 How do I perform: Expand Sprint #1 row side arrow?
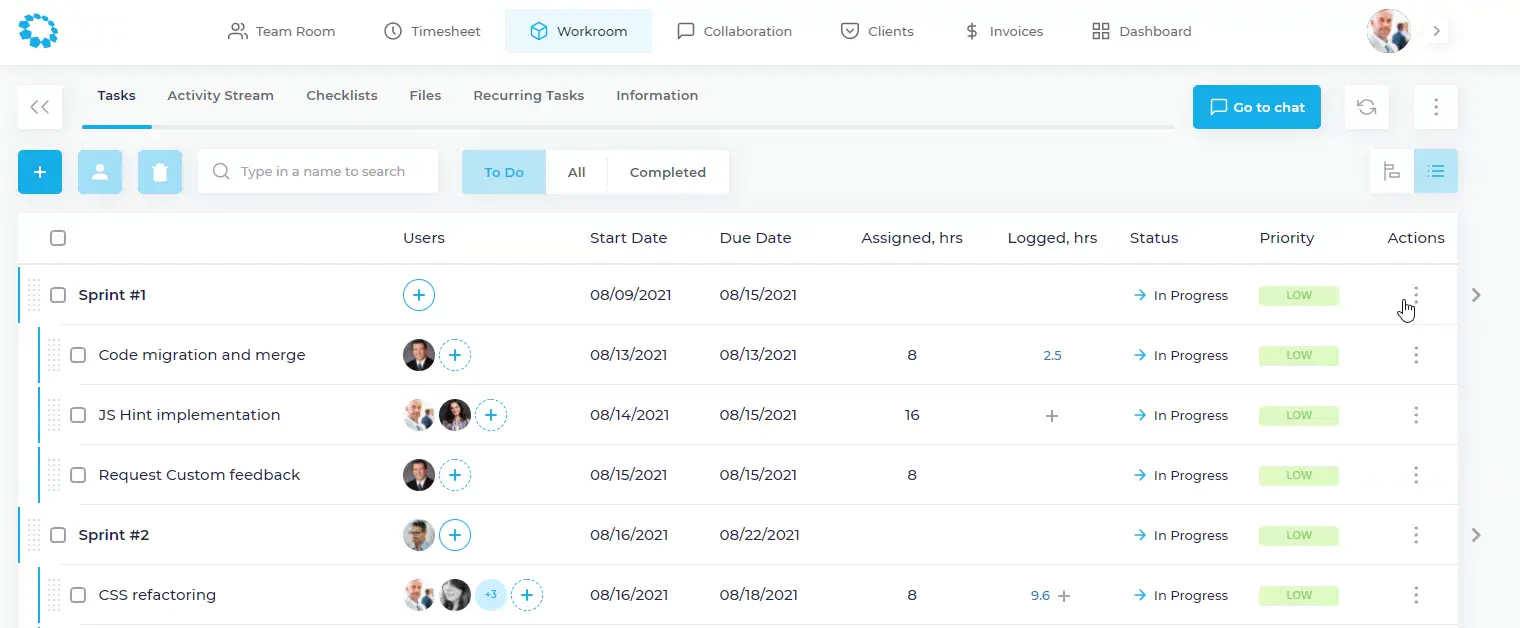pos(1476,295)
